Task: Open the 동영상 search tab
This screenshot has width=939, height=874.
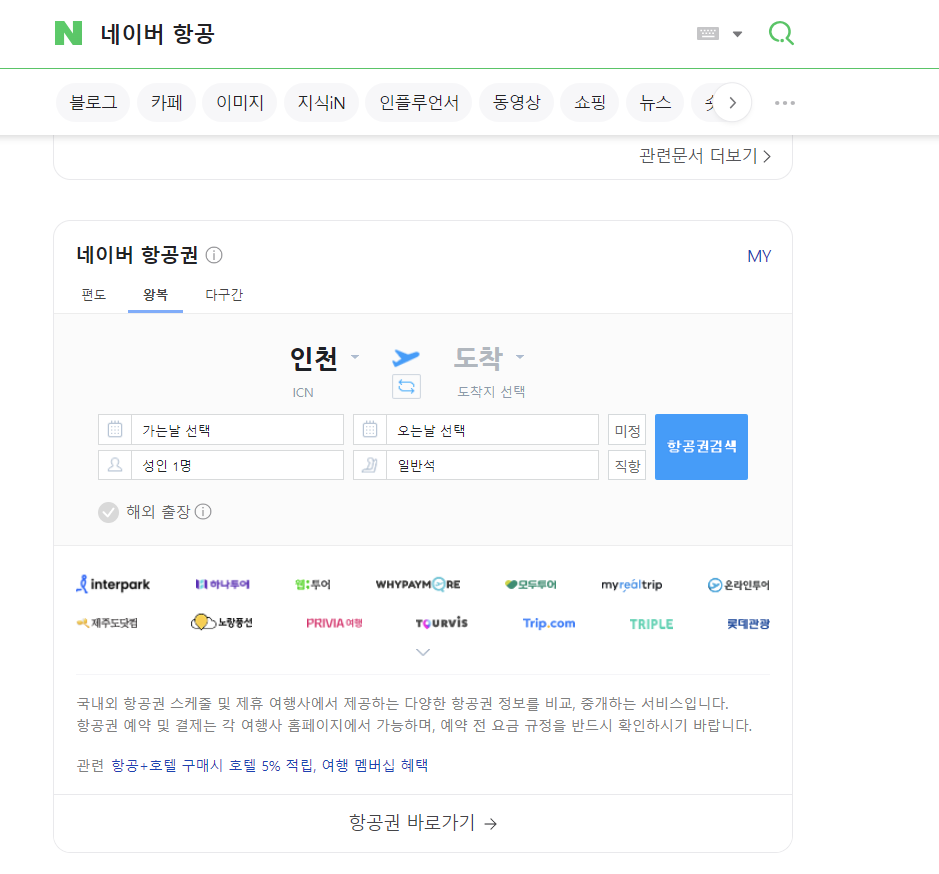Action: pyautogui.click(x=516, y=103)
